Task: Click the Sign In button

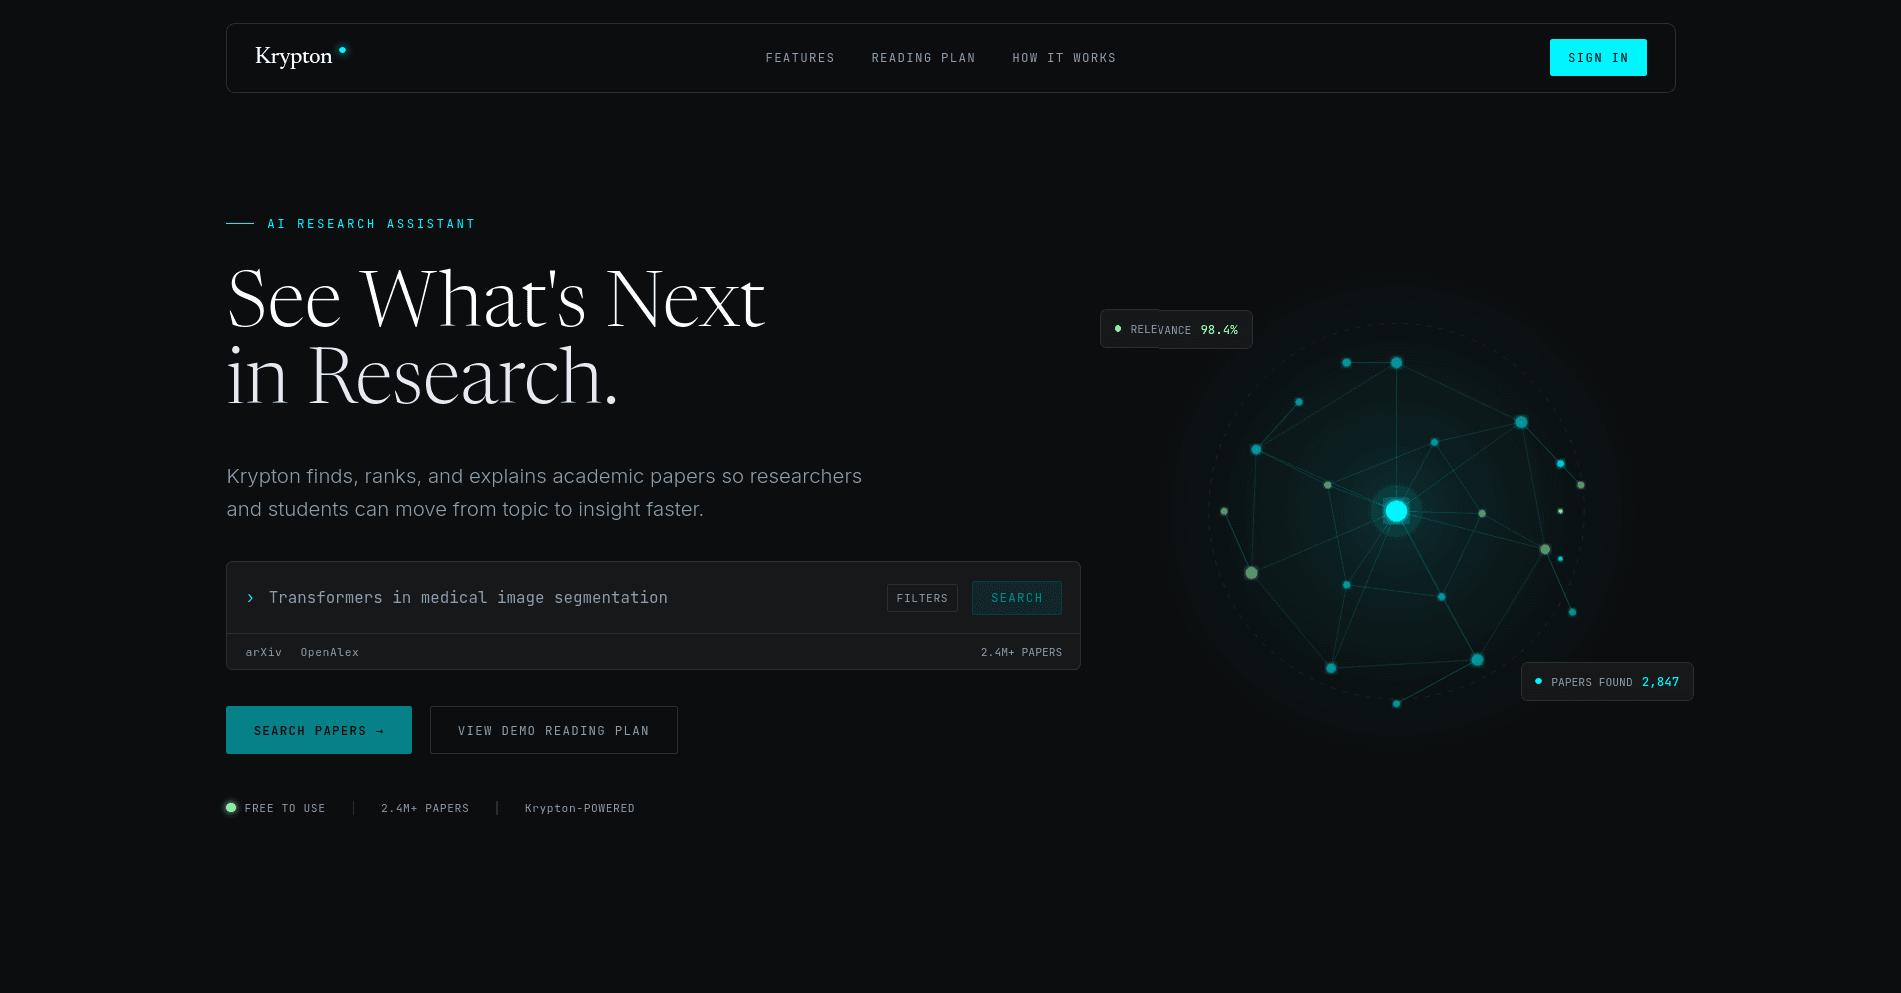Action: pos(1598,58)
